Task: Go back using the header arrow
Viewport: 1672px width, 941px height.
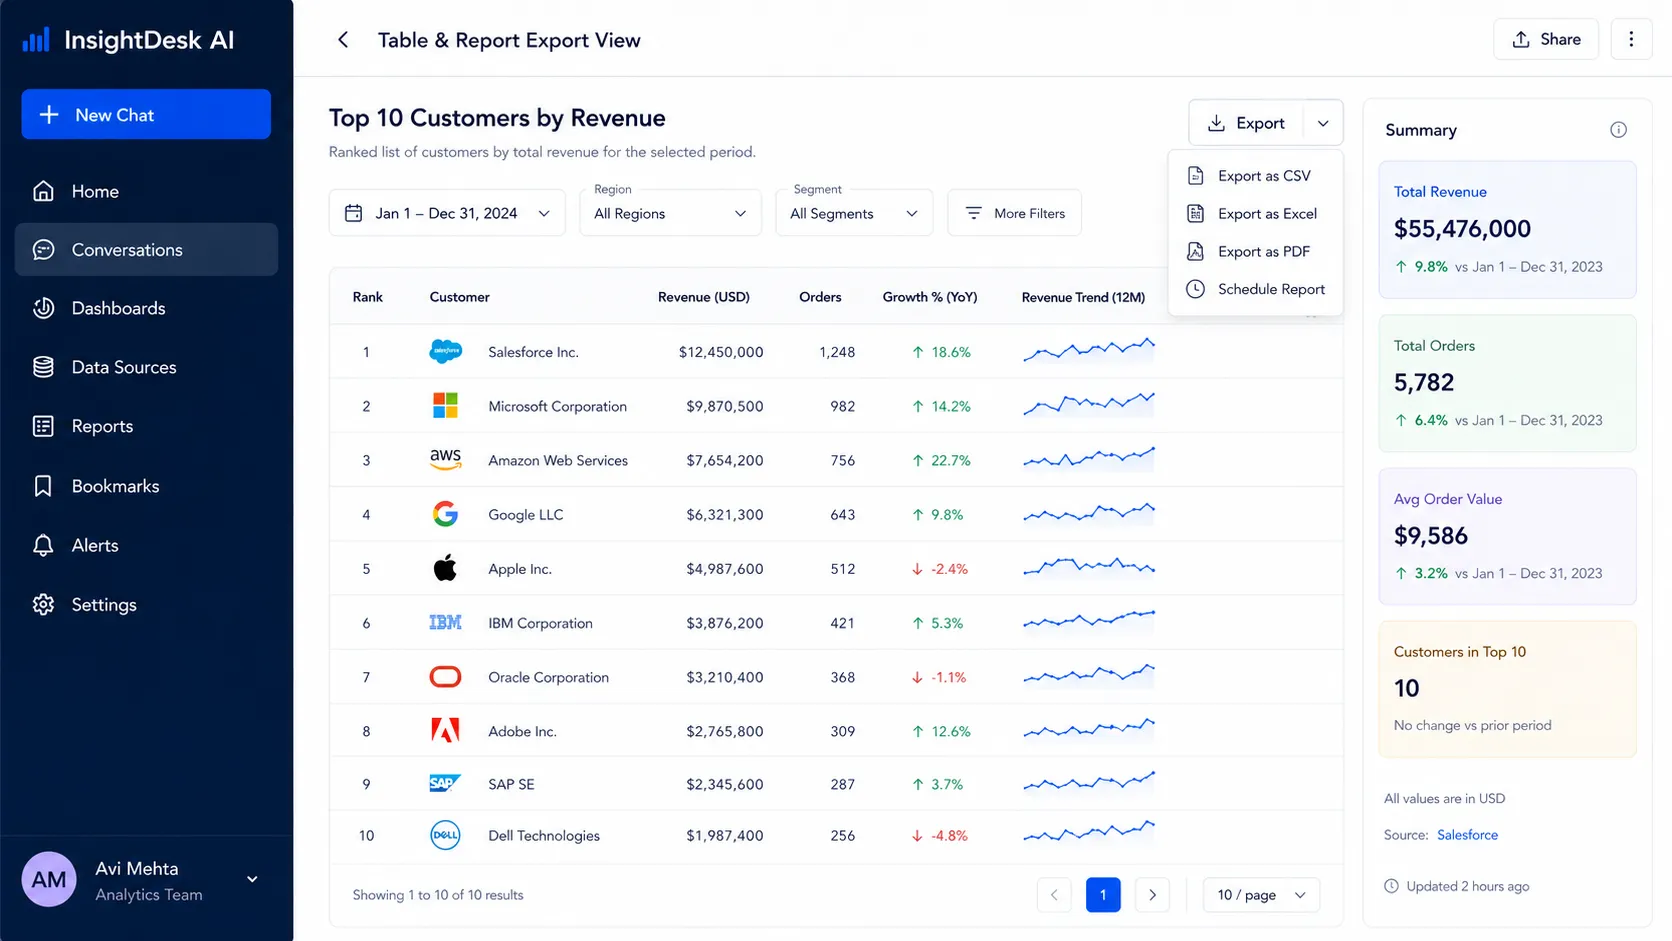Action: pos(343,40)
